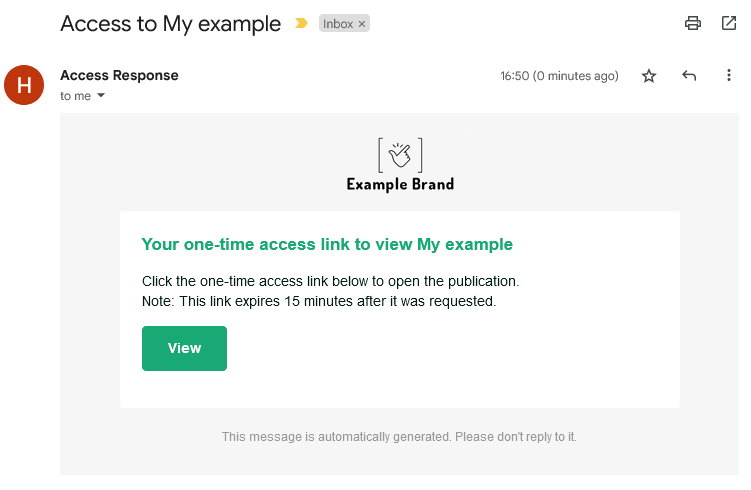Remove the Inbox label with the ×
The image size is (751, 490).
(x=362, y=24)
